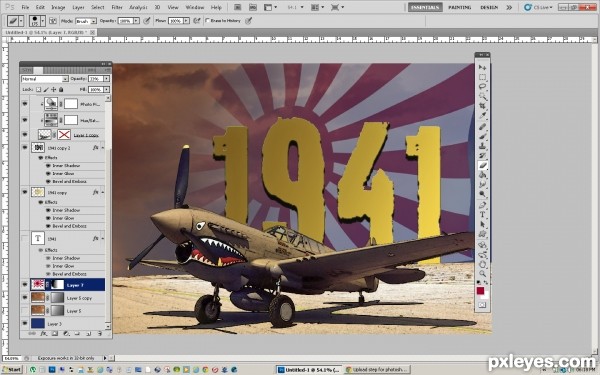Switch to PAINTING workspace

coord(460,7)
